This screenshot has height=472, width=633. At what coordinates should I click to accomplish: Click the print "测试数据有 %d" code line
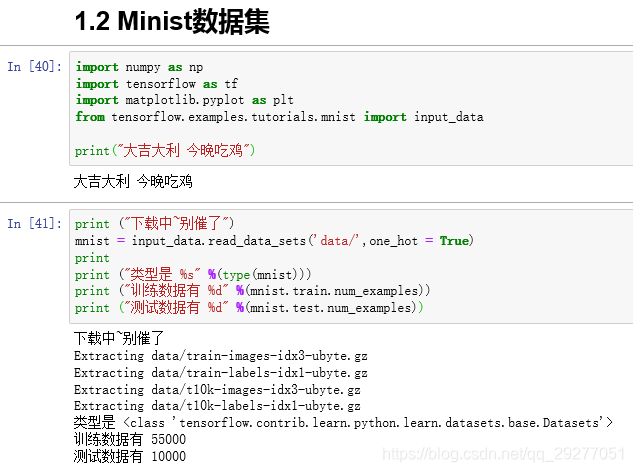click(x=249, y=308)
